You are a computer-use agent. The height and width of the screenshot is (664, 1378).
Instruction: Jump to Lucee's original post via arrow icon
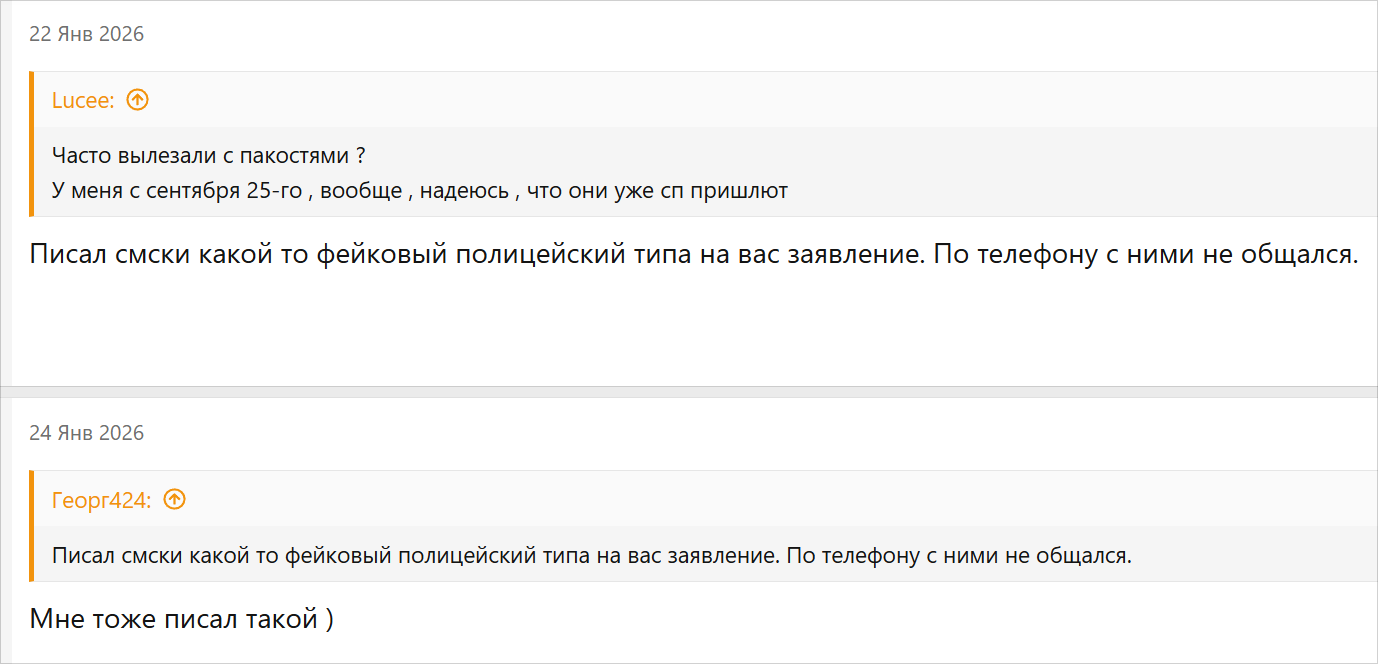click(138, 100)
